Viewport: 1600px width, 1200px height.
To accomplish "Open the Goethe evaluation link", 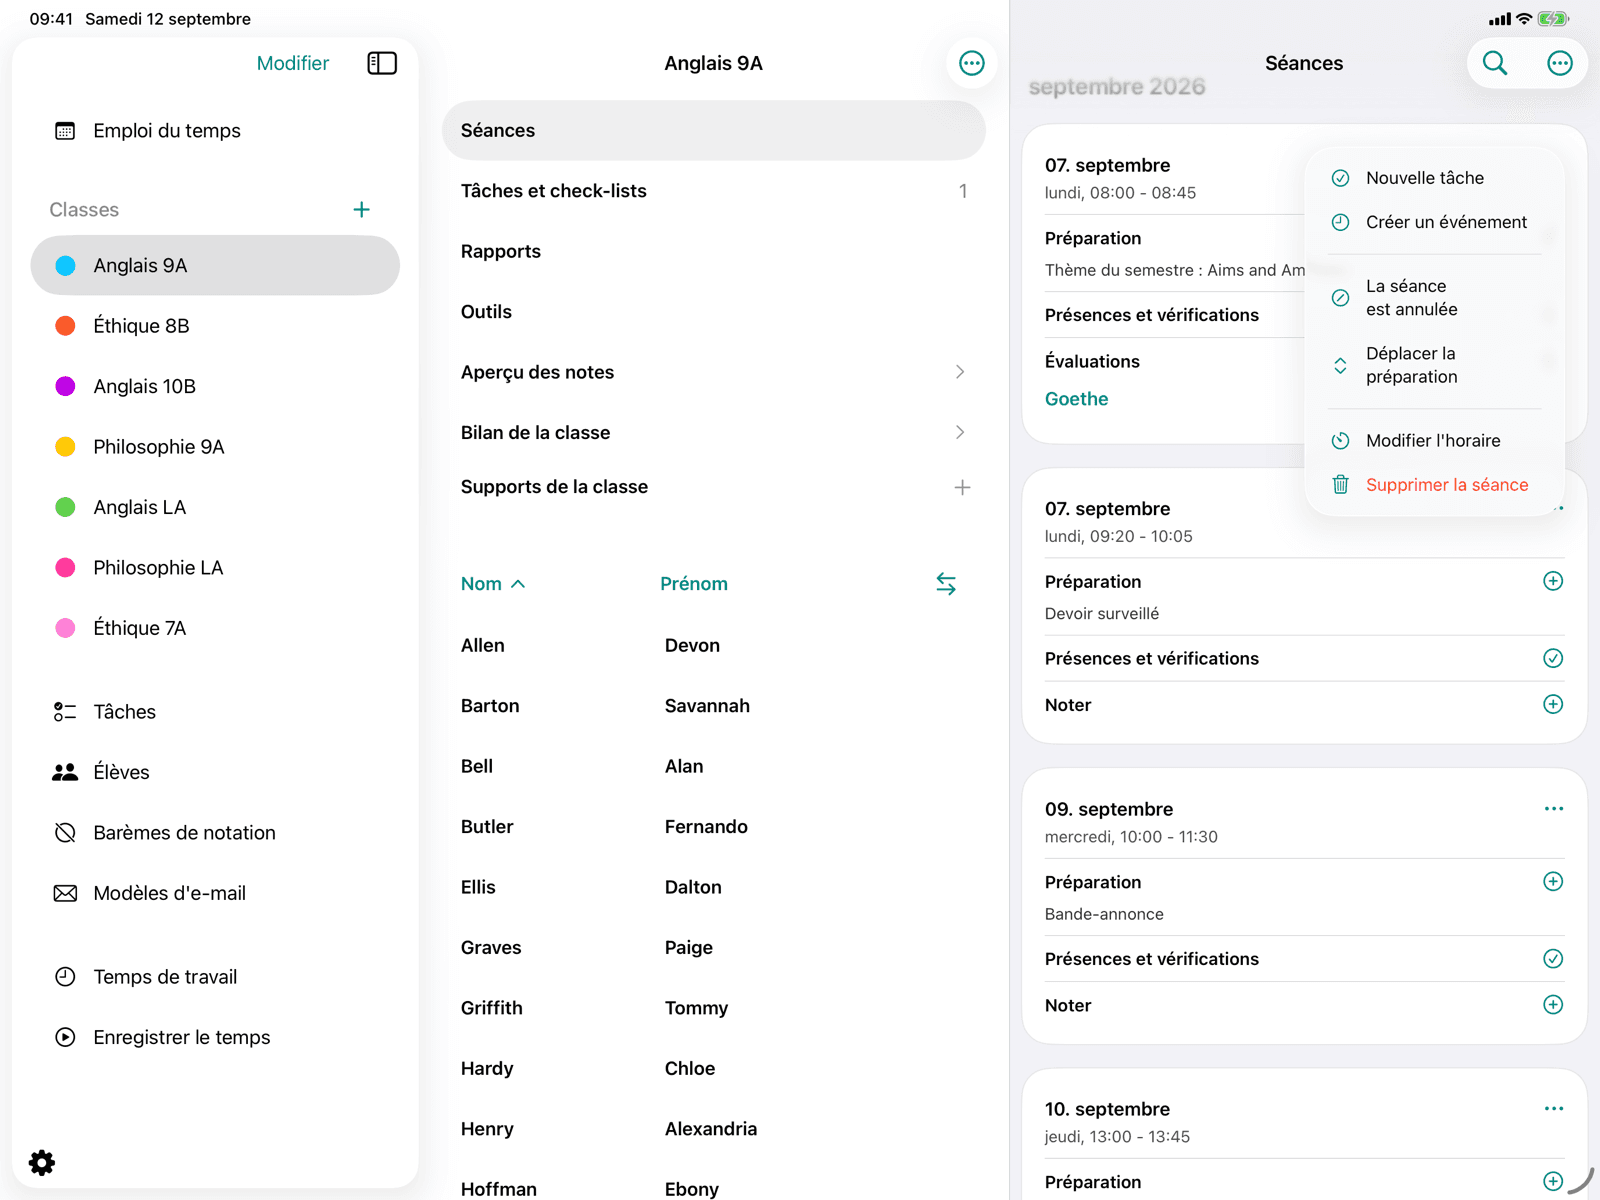I will [1076, 399].
